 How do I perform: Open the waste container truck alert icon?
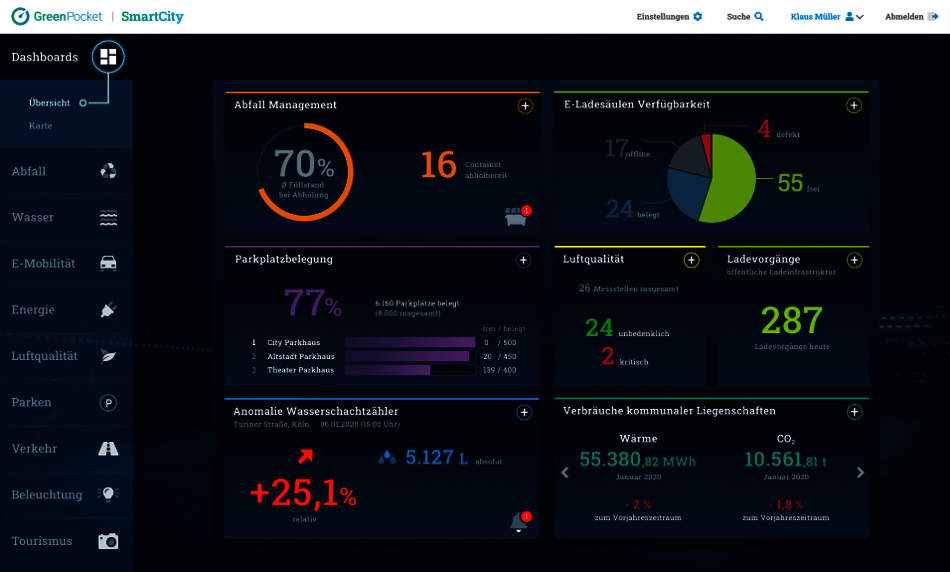(517, 216)
